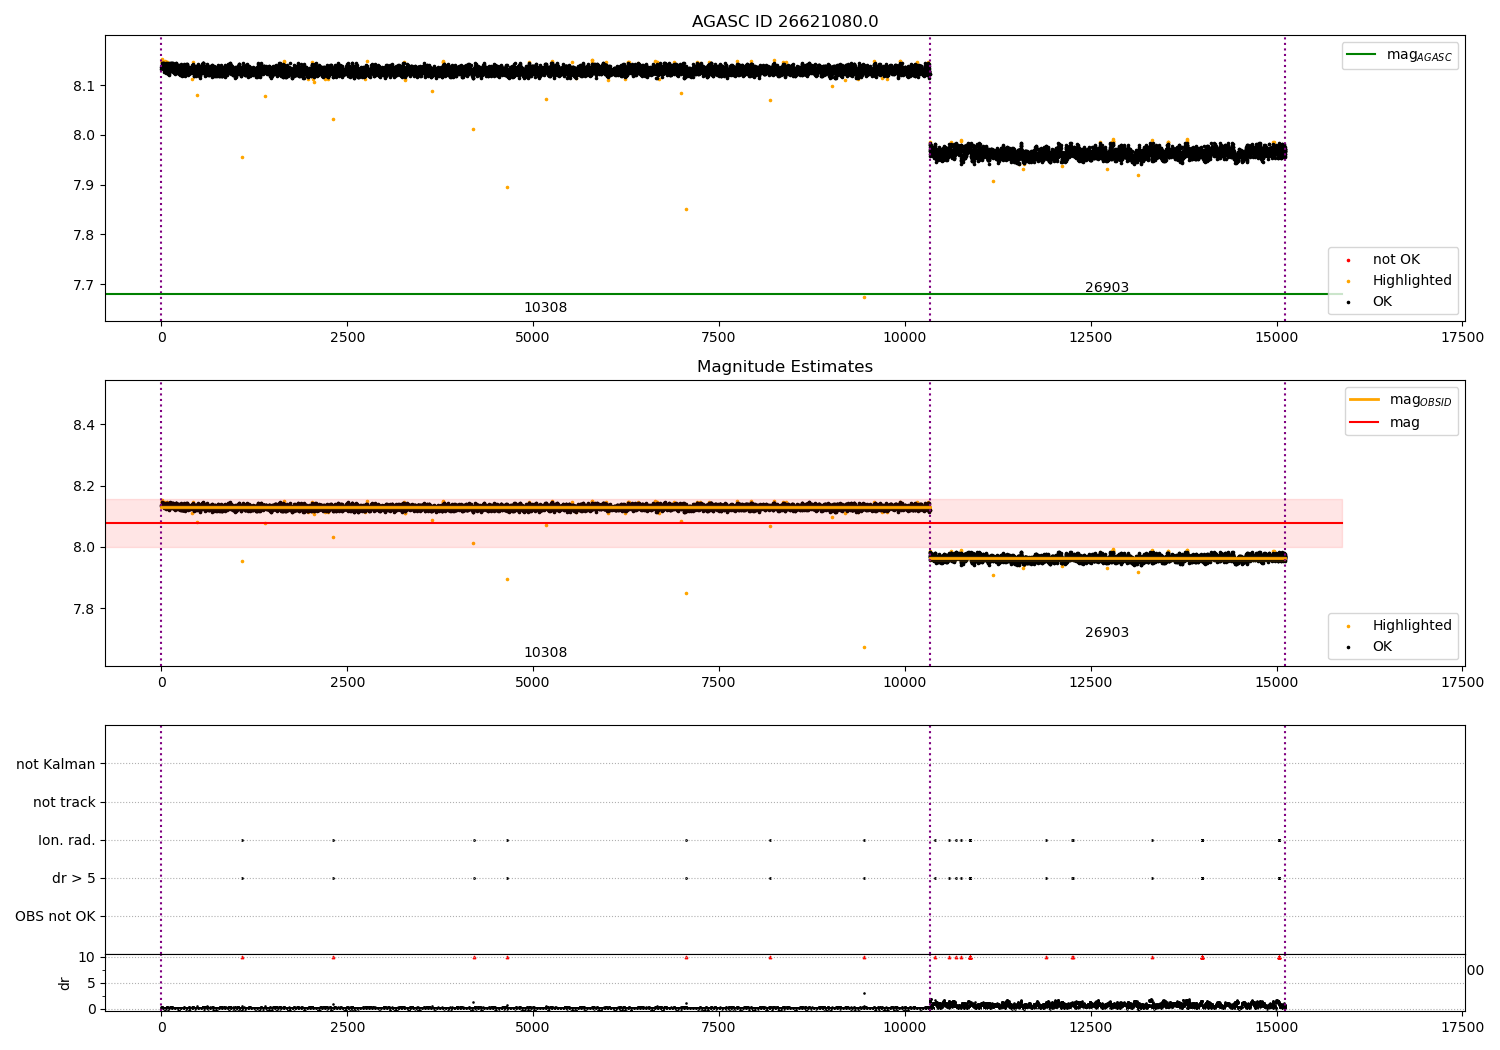Click the '7.7' y-tick in top plot

point(84,285)
